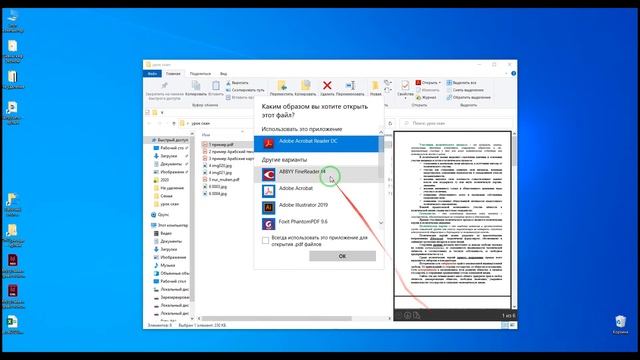Image resolution: width=640 pixels, height=360 pixels.
Task: Tick the always use this app checkbox
Action: pos(265,240)
